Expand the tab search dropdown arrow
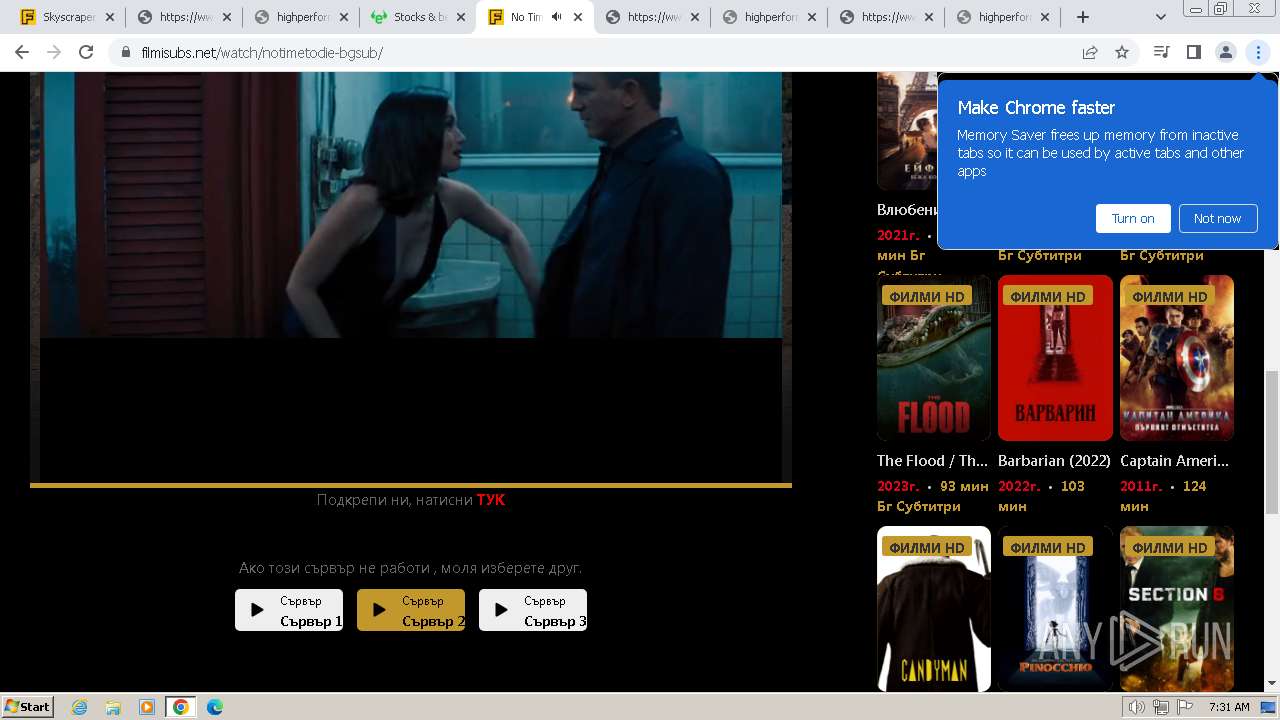Screen dimensions: 1280x720 1160,17
